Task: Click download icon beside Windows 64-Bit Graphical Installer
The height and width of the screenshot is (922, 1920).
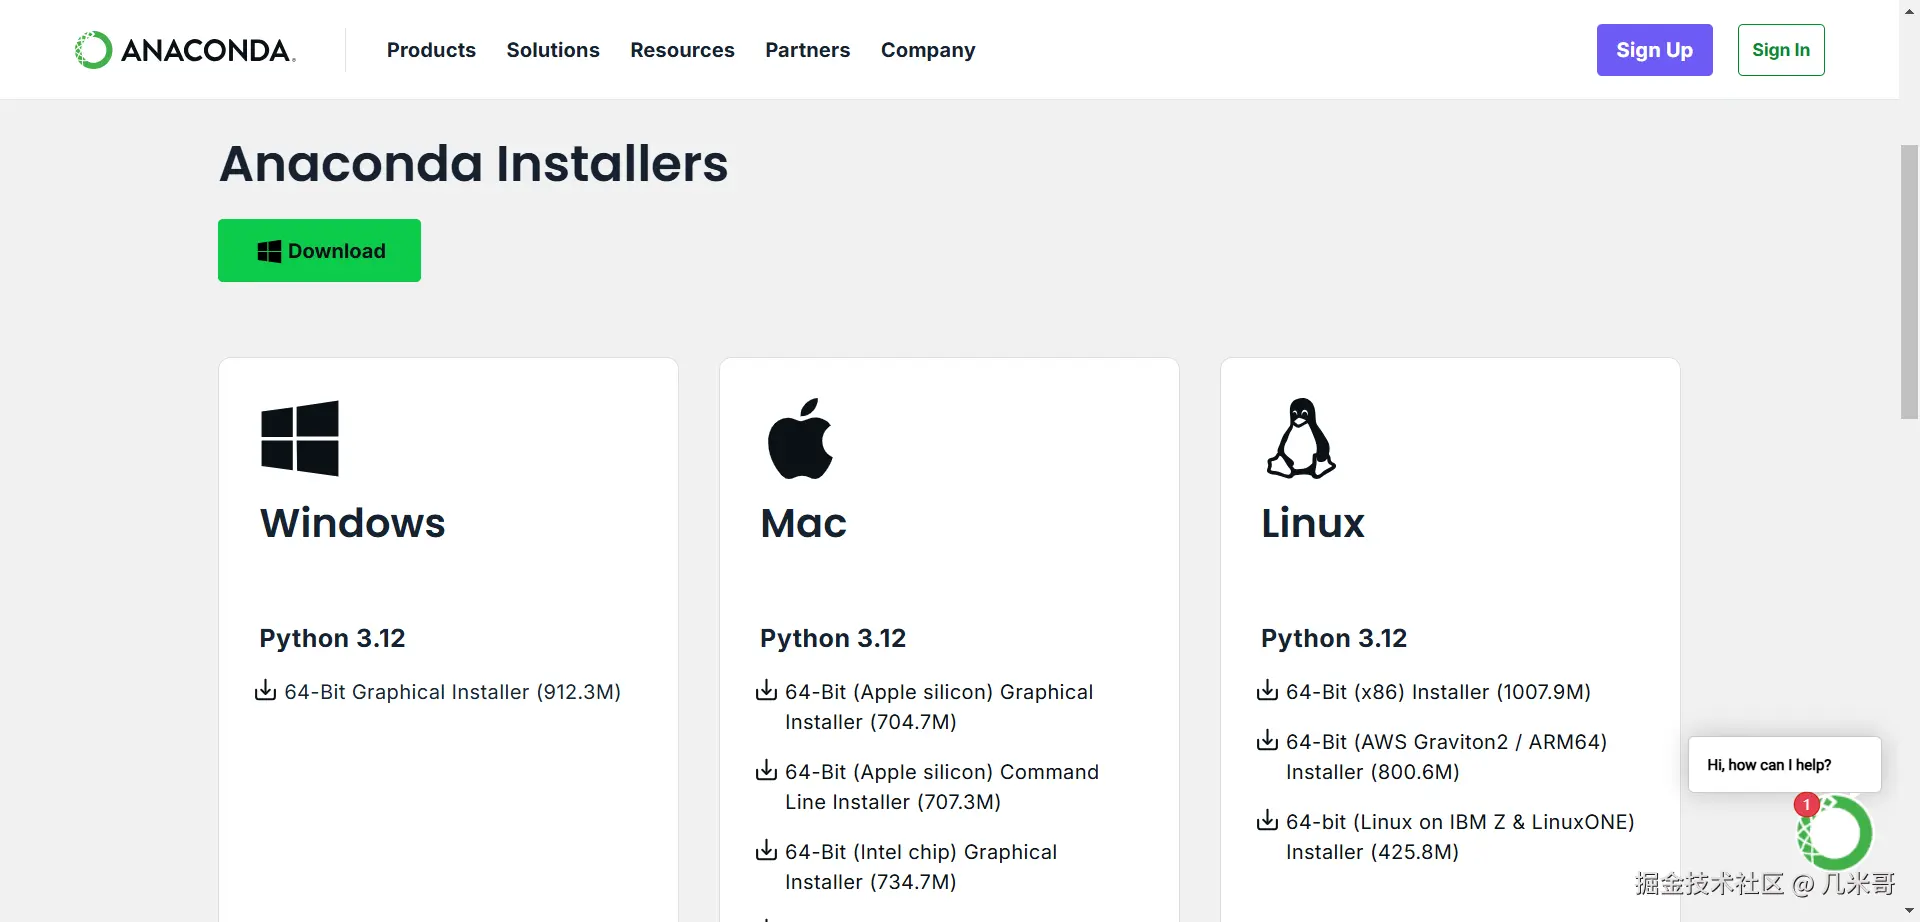Action: coord(265,691)
